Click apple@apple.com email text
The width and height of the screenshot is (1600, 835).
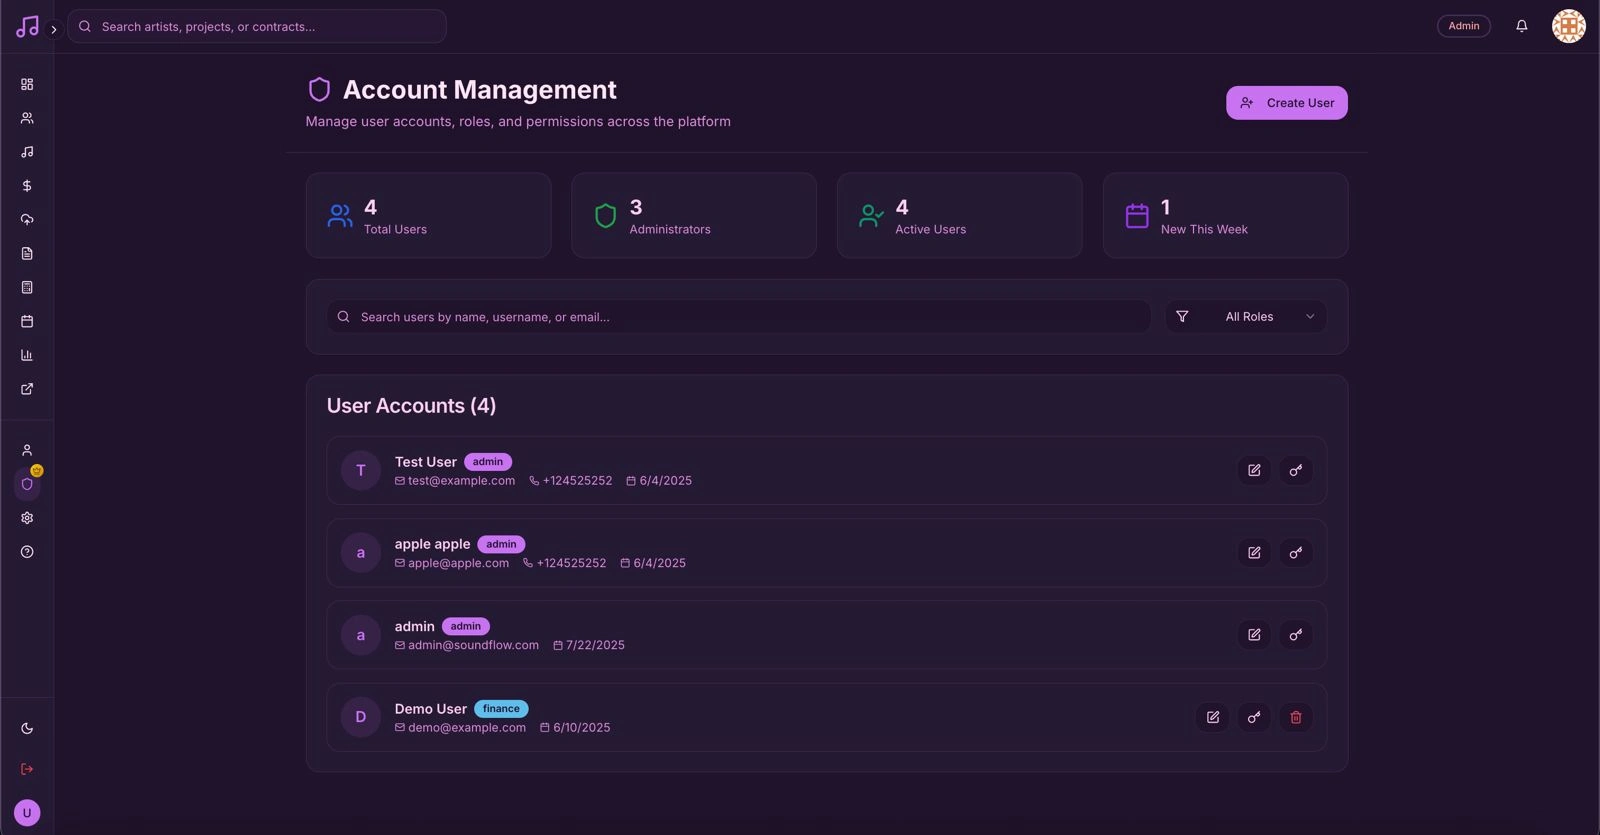(x=458, y=563)
